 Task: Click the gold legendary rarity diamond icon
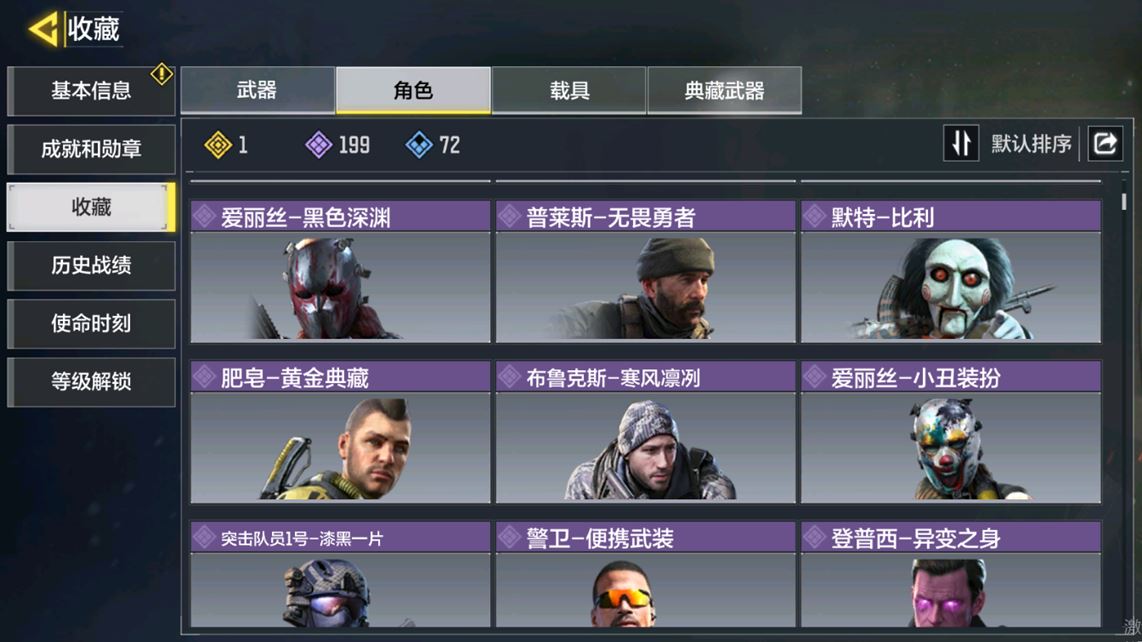tap(218, 145)
